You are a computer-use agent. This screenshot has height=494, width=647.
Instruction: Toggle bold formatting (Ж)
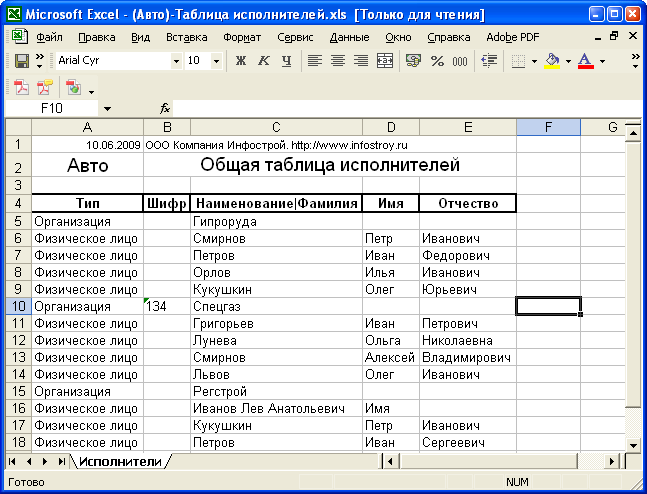[x=241, y=61]
